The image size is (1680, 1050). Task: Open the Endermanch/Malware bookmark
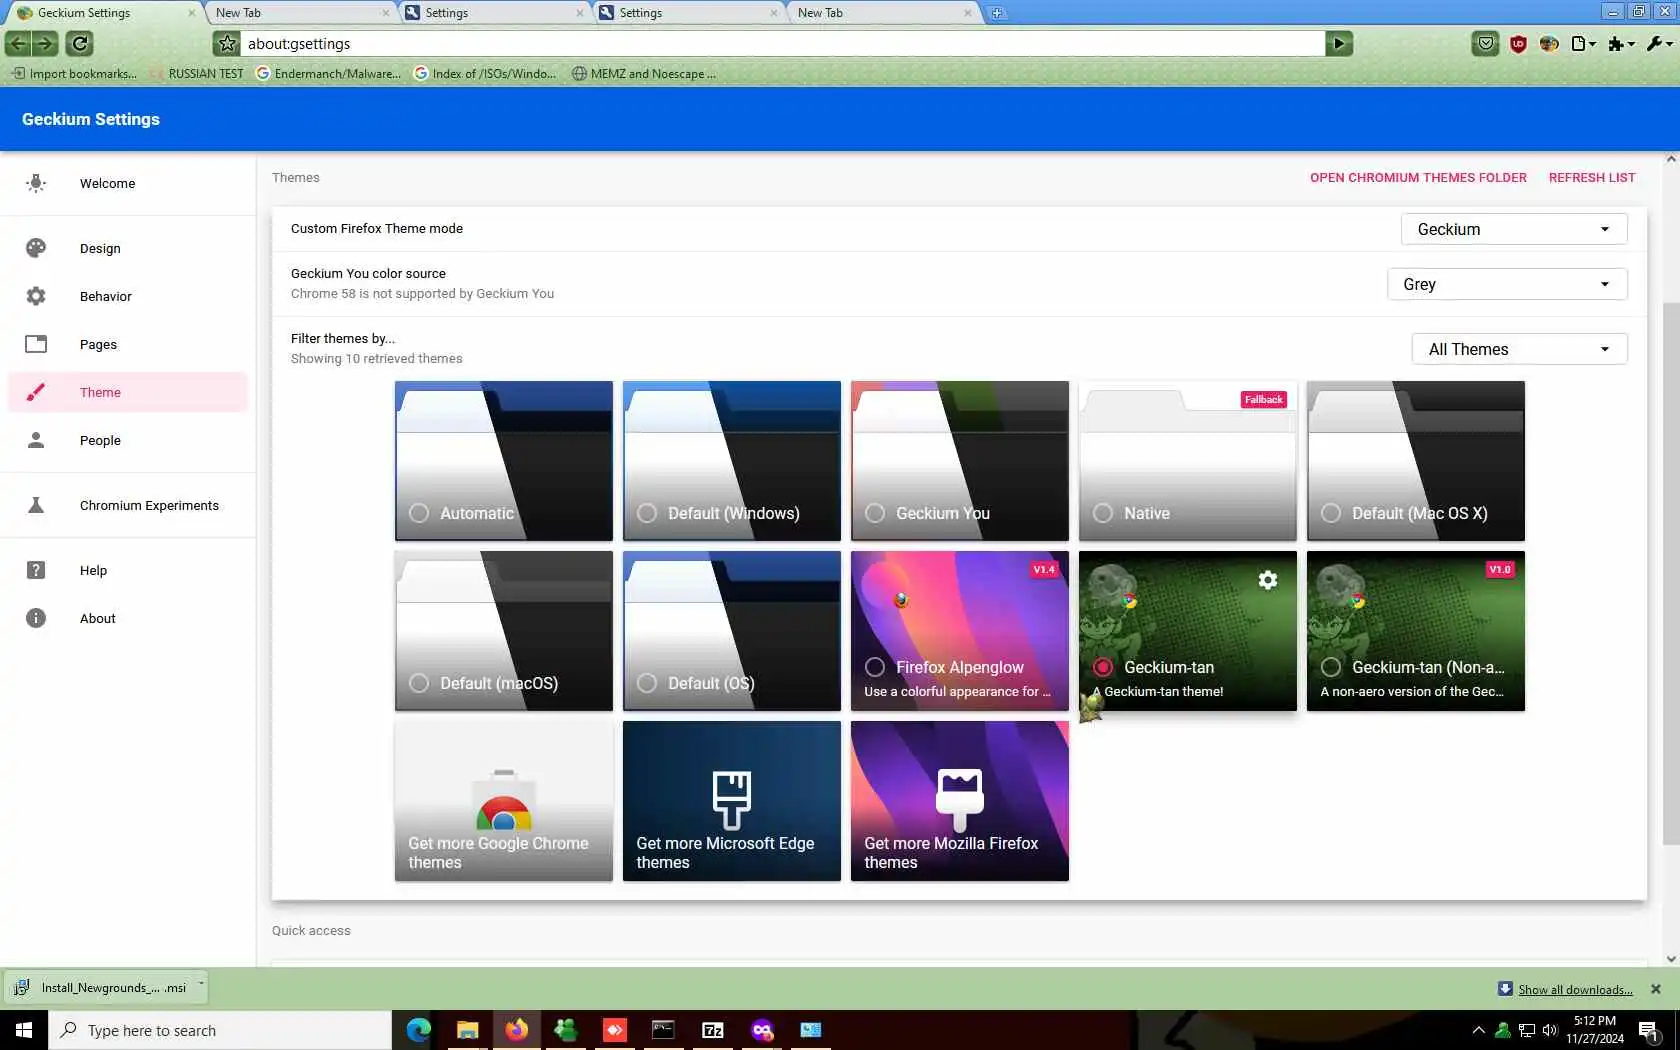pyautogui.click(x=328, y=73)
